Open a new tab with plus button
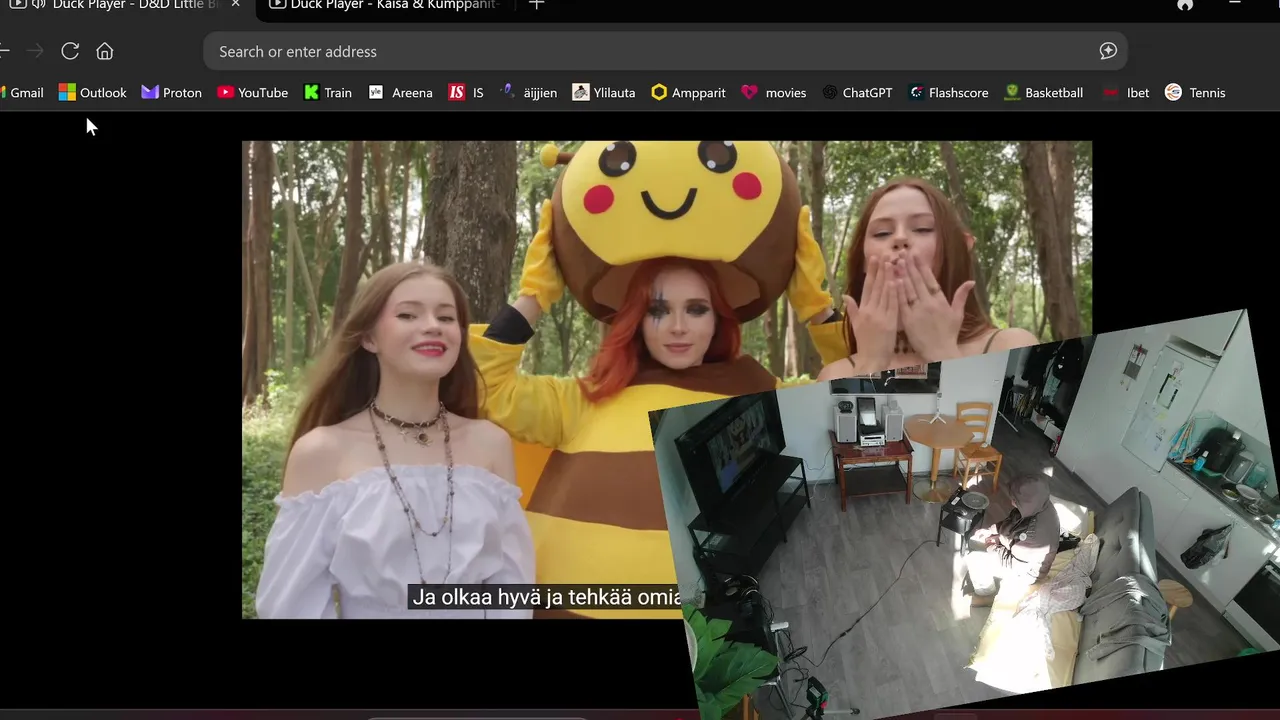The width and height of the screenshot is (1280, 720). [x=536, y=5]
